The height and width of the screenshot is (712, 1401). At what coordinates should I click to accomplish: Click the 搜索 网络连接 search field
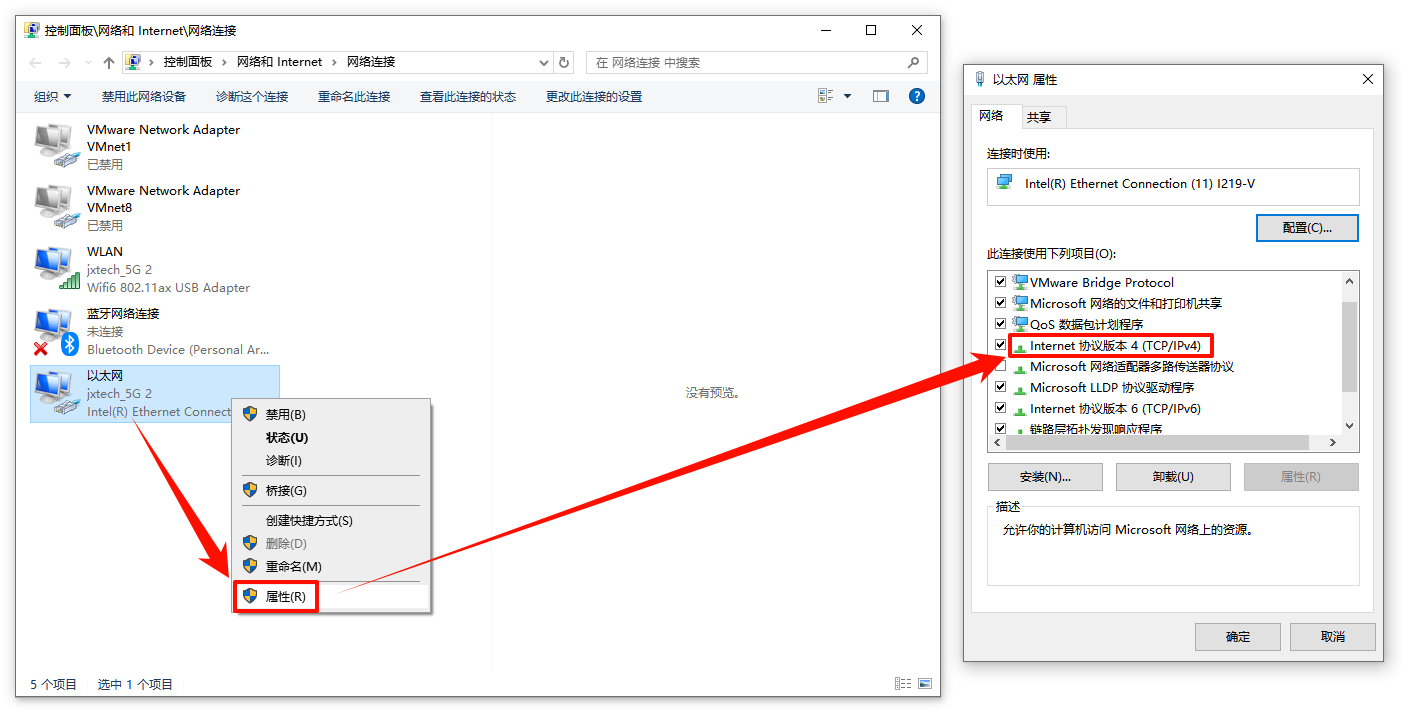coord(757,62)
